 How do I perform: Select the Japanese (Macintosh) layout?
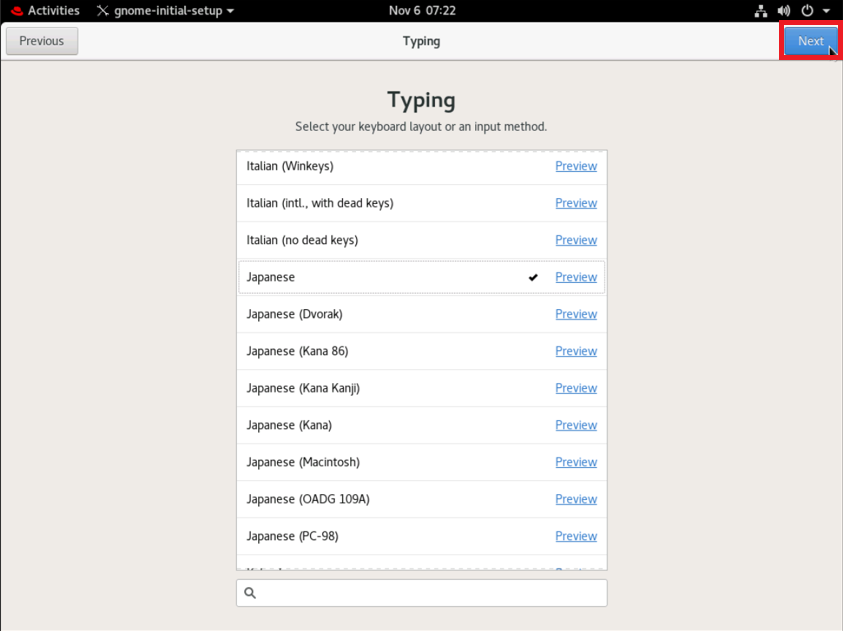point(303,462)
